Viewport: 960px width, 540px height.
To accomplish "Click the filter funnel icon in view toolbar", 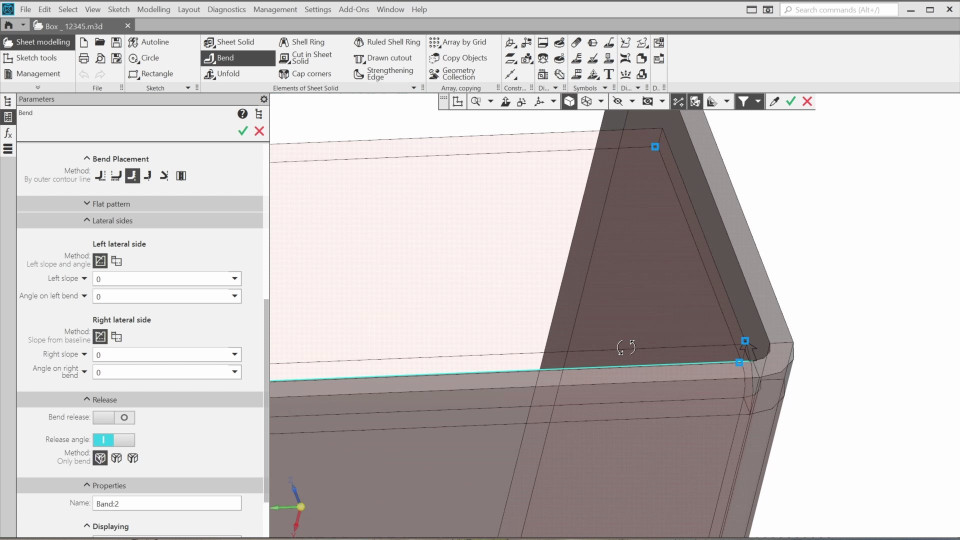I will point(744,102).
